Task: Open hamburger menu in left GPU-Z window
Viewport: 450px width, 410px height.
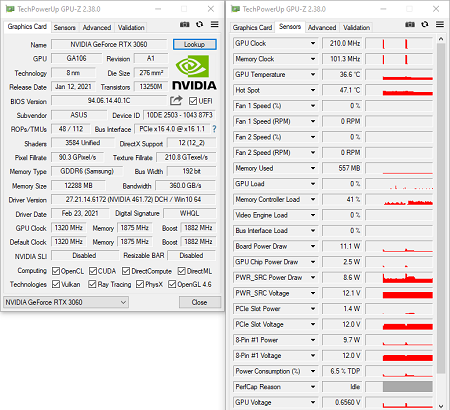Action: pos(215,24)
